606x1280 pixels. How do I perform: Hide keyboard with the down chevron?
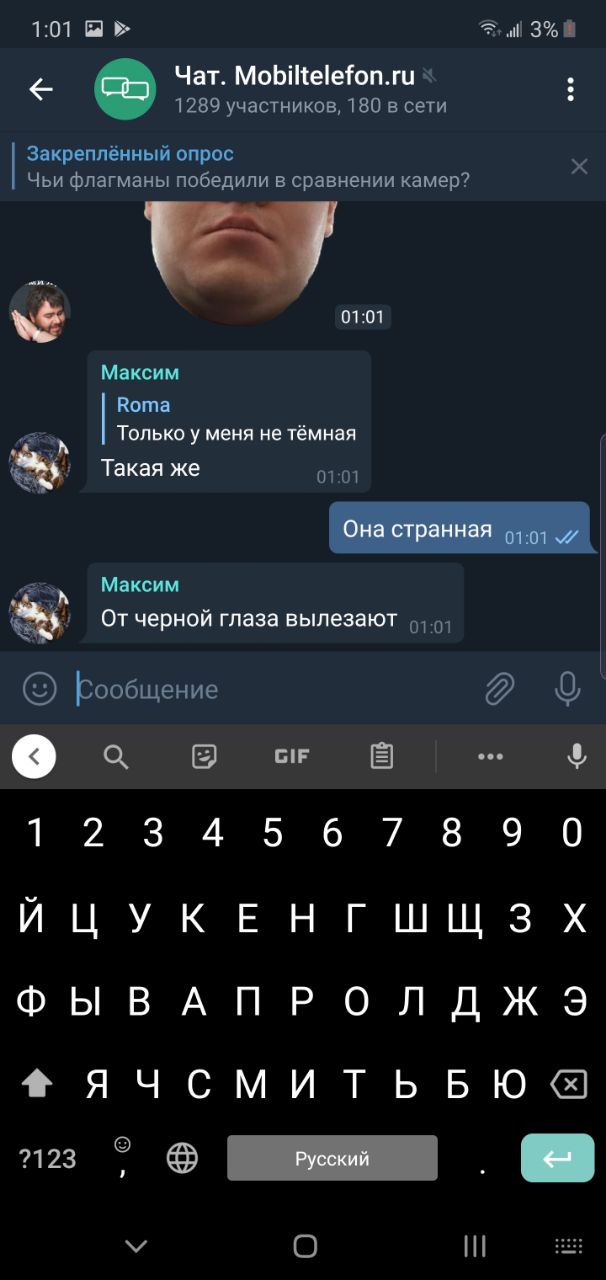tap(136, 1246)
